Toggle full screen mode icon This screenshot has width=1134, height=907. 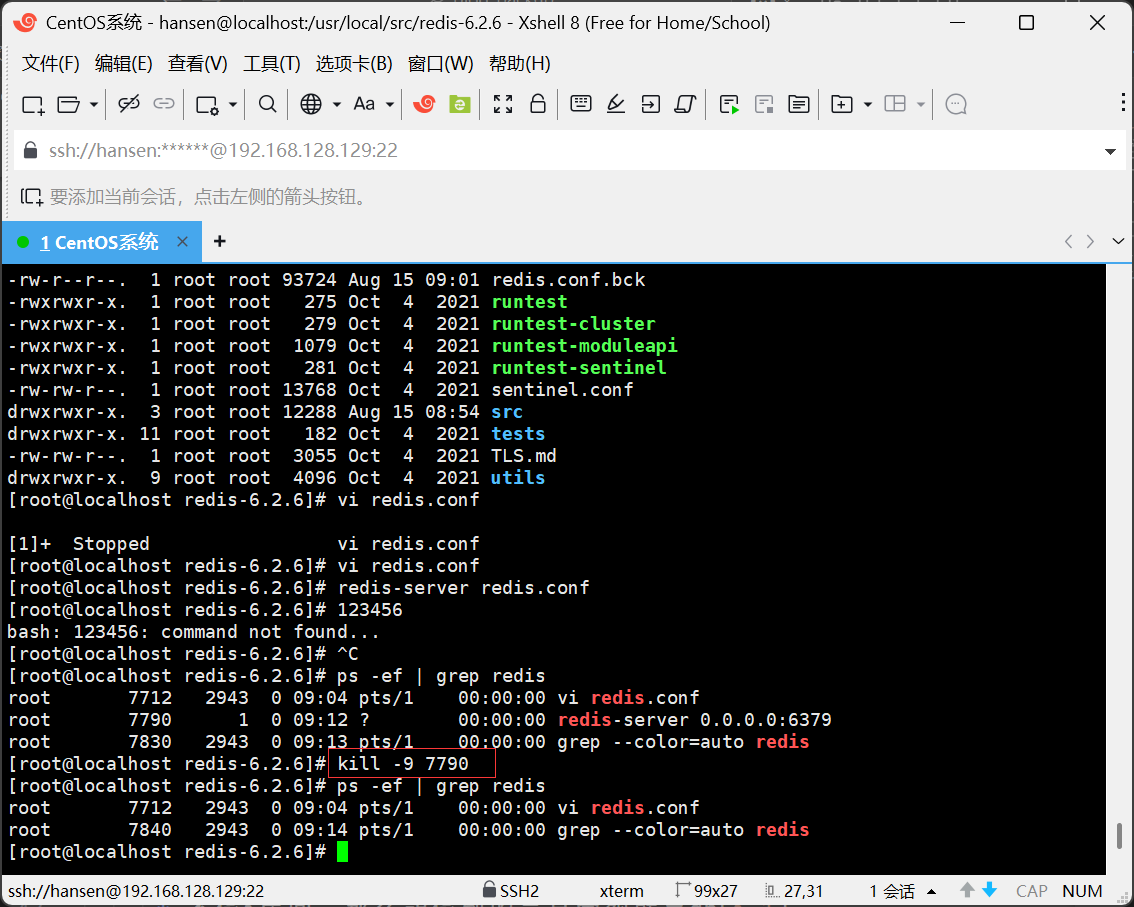[503, 104]
